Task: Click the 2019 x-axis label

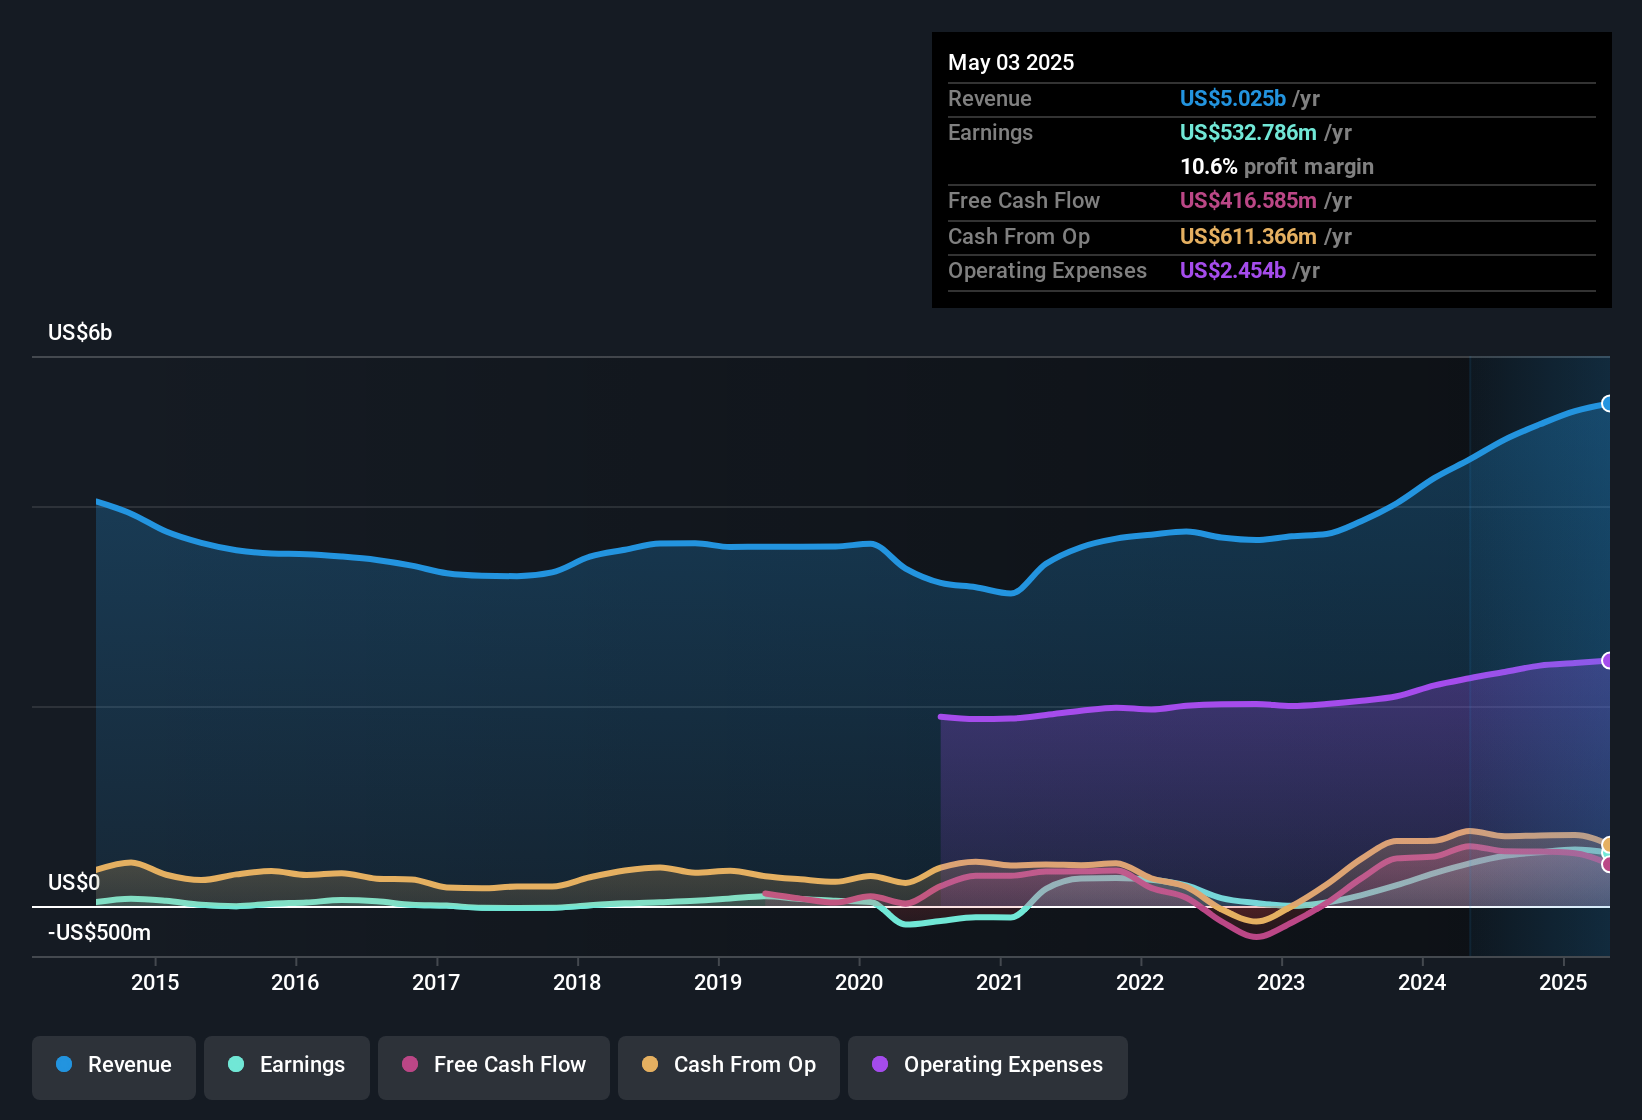Action: (x=718, y=983)
